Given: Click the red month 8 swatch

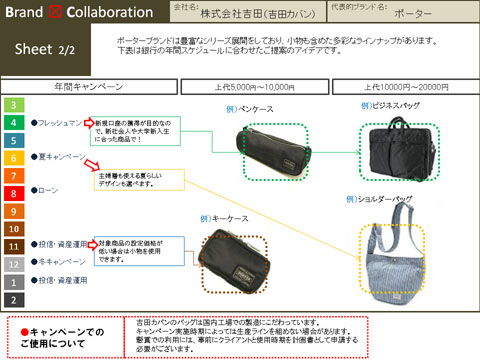Looking at the screenshot, I should (14, 193).
